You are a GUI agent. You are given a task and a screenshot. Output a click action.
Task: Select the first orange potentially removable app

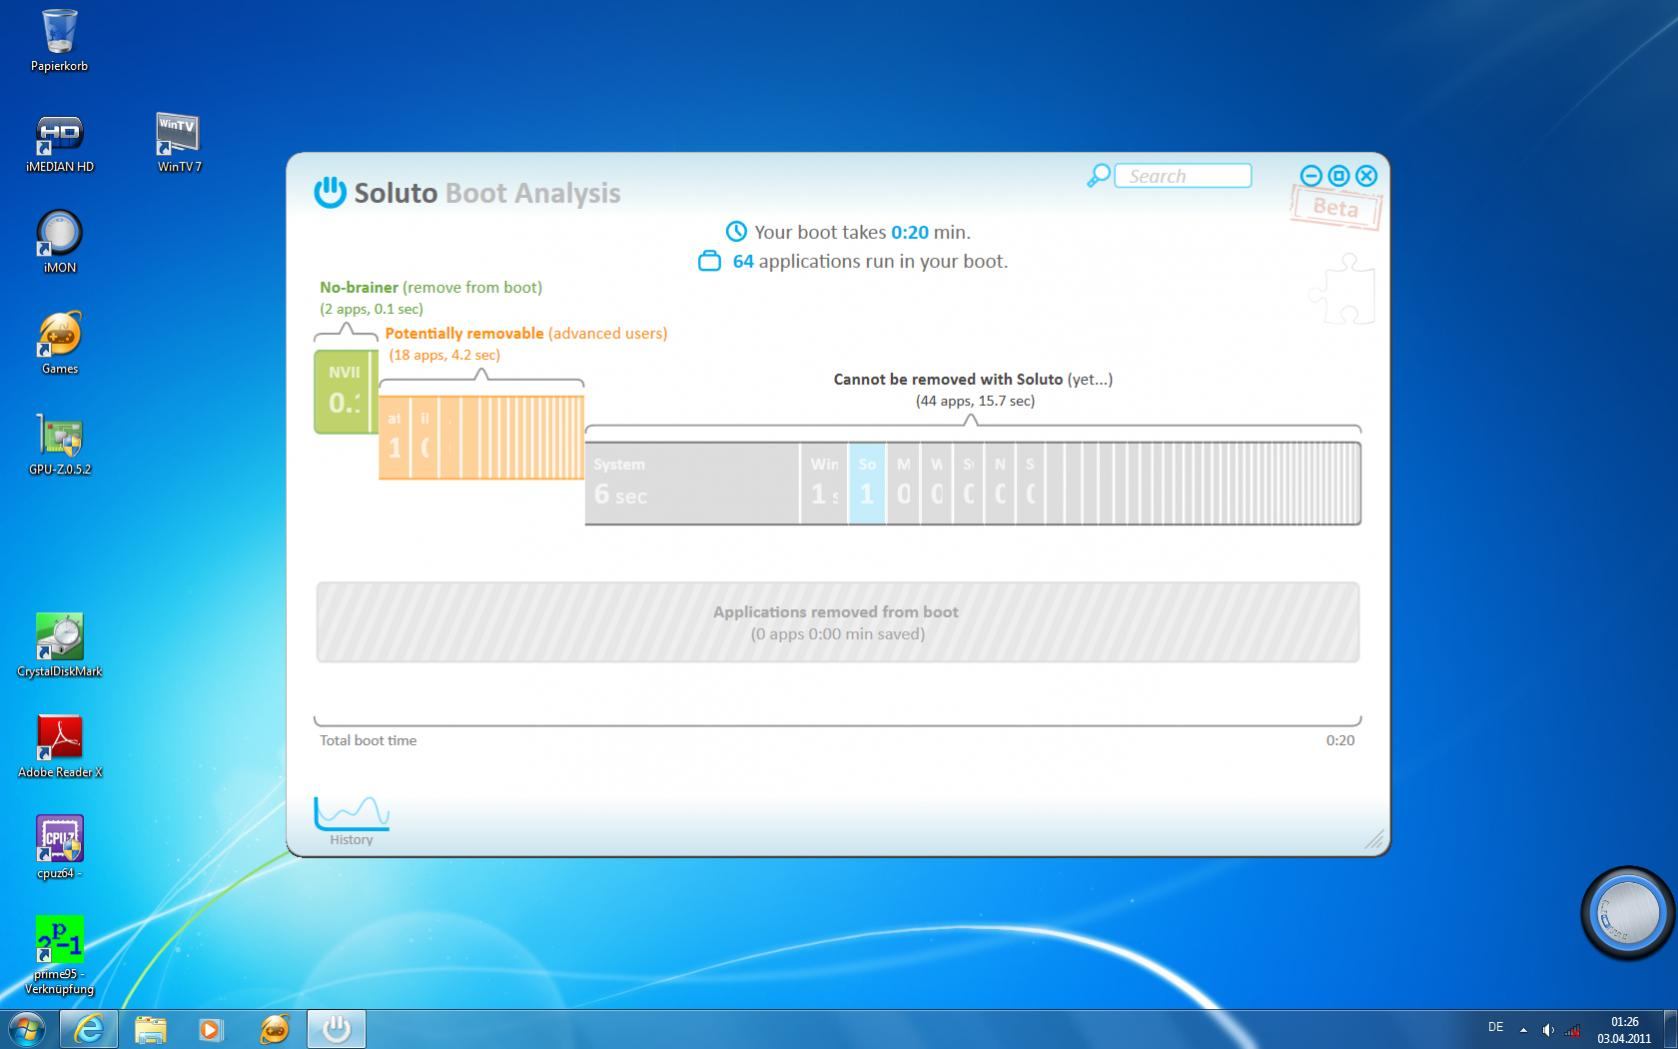[394, 436]
